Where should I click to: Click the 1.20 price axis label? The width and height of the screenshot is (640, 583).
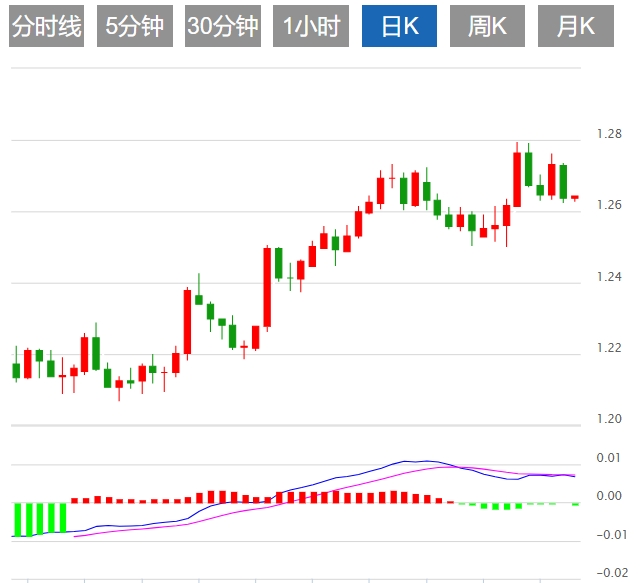point(609,419)
